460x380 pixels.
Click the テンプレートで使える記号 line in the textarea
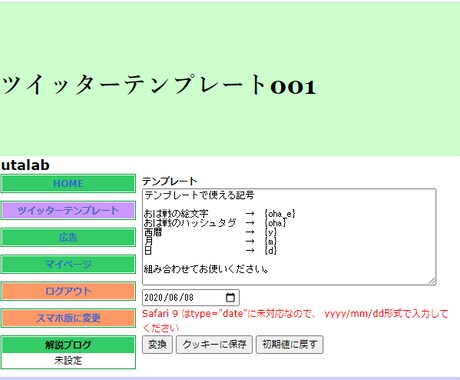pos(199,195)
